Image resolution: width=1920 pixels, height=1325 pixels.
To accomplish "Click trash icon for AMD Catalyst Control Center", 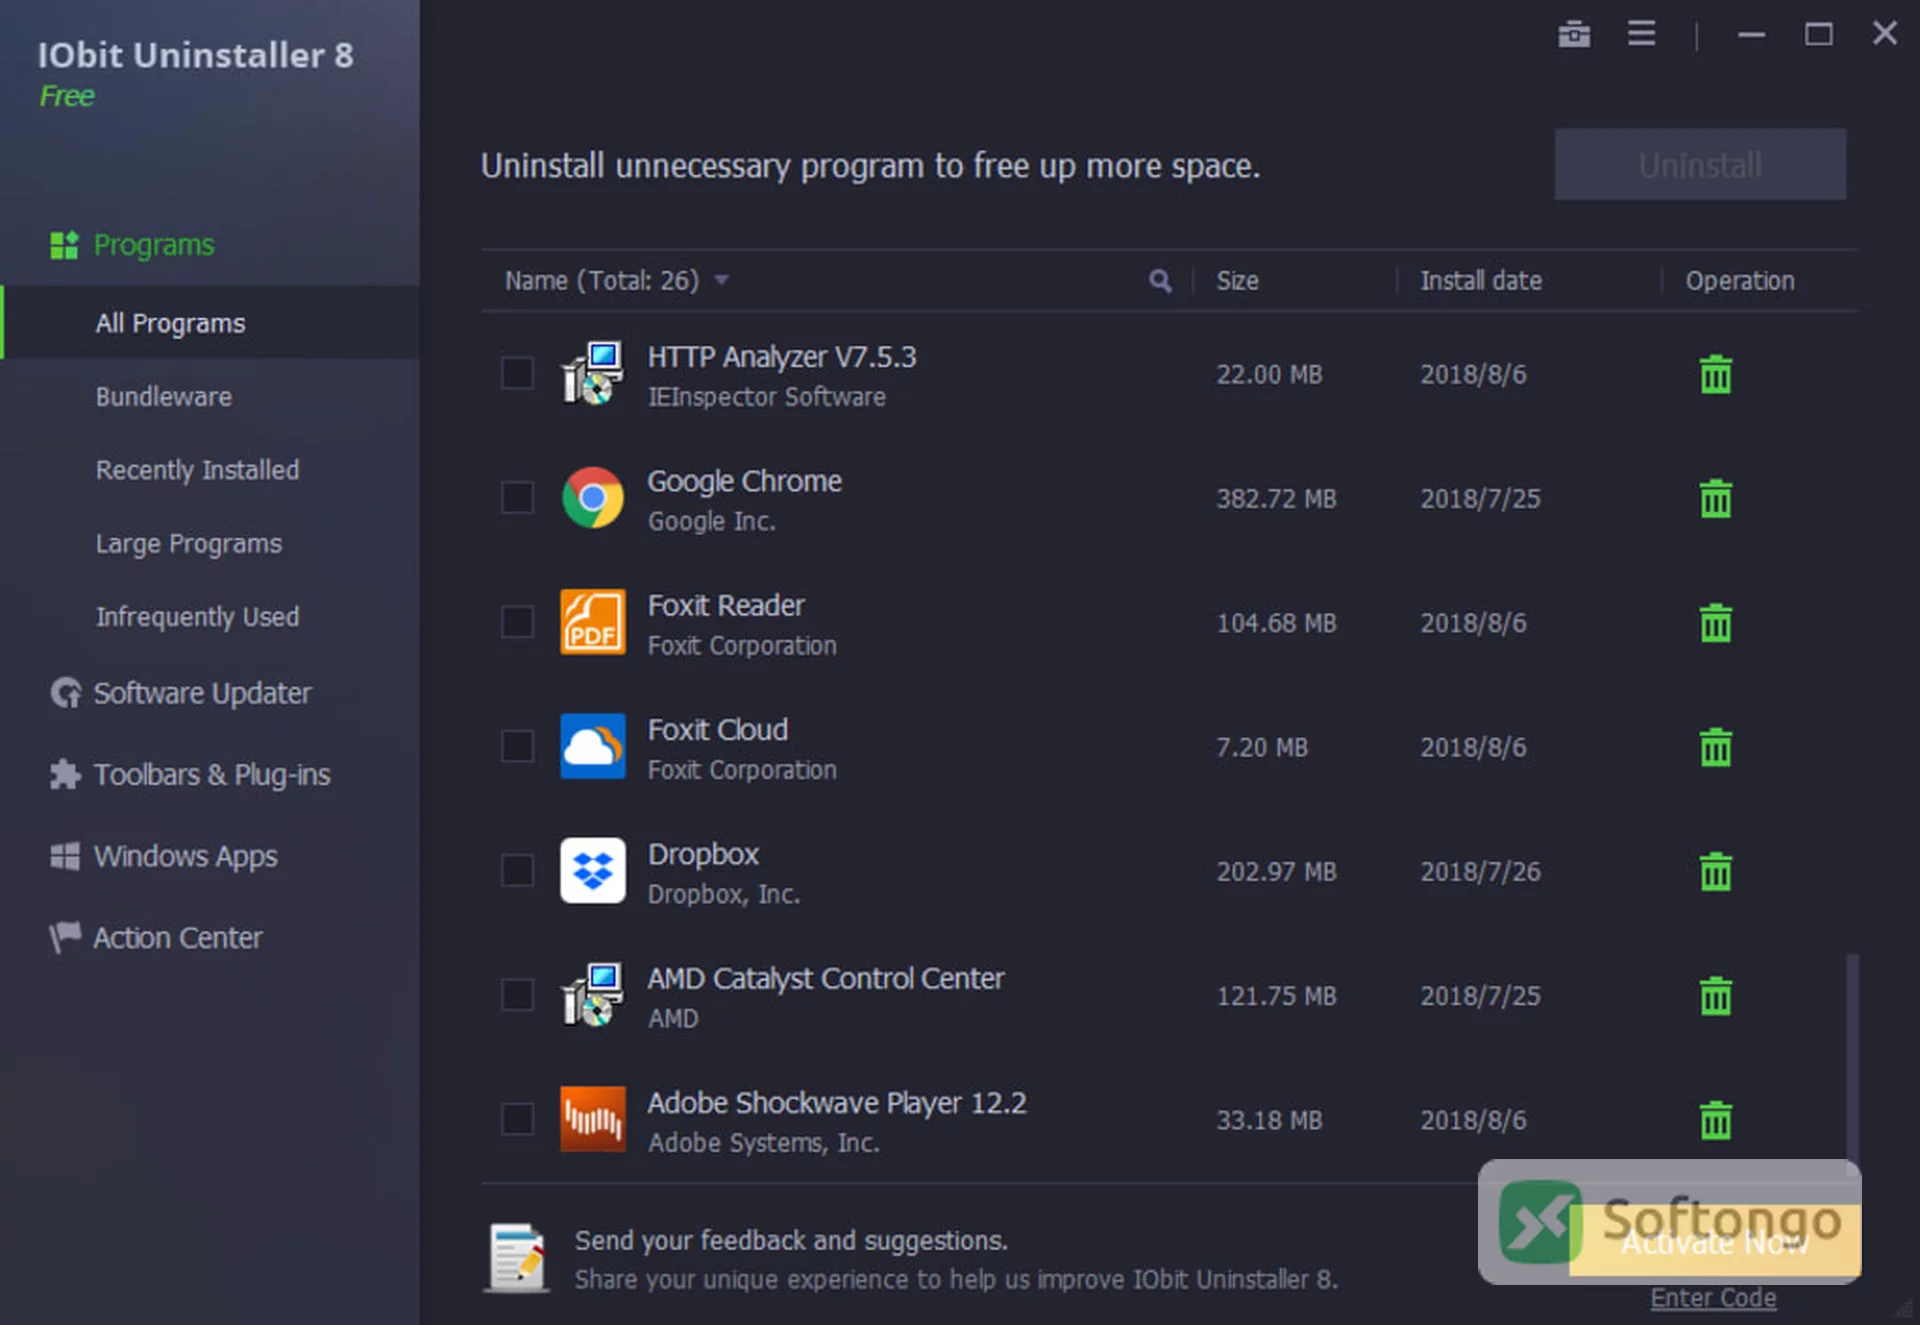I will point(1715,995).
